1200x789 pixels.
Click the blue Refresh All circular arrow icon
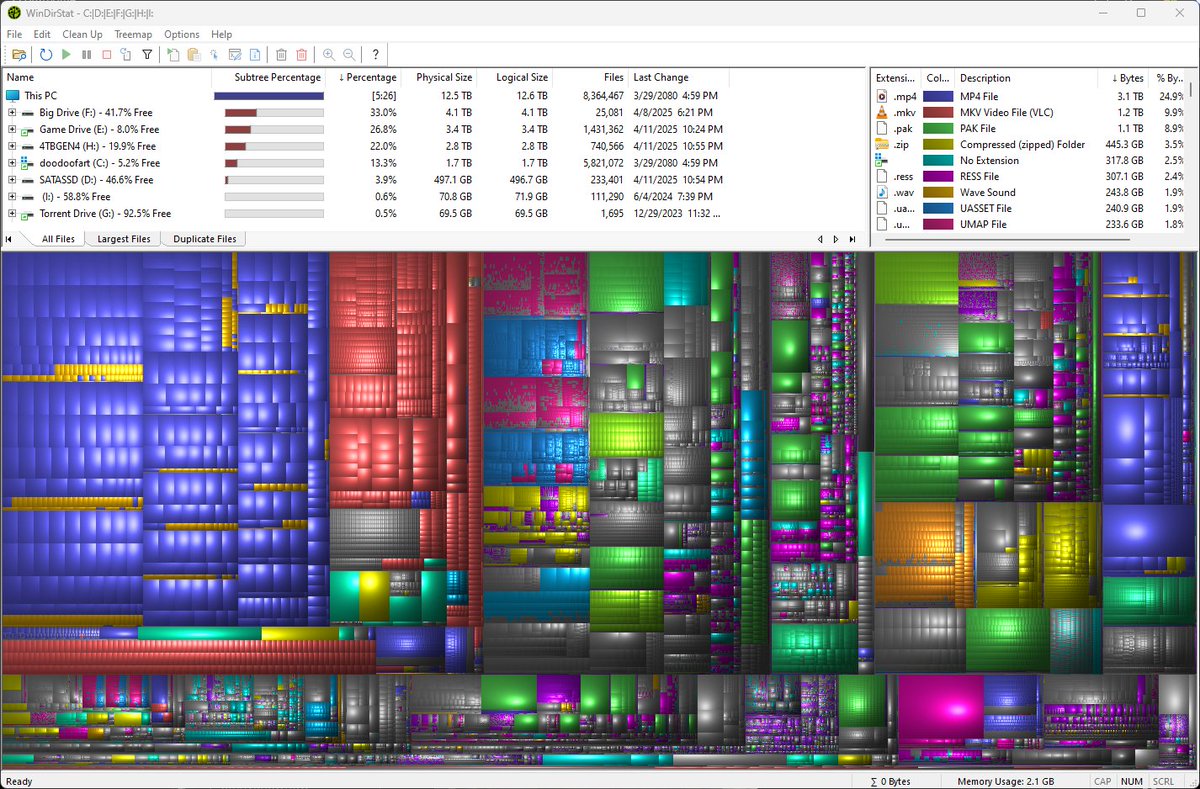(46, 55)
